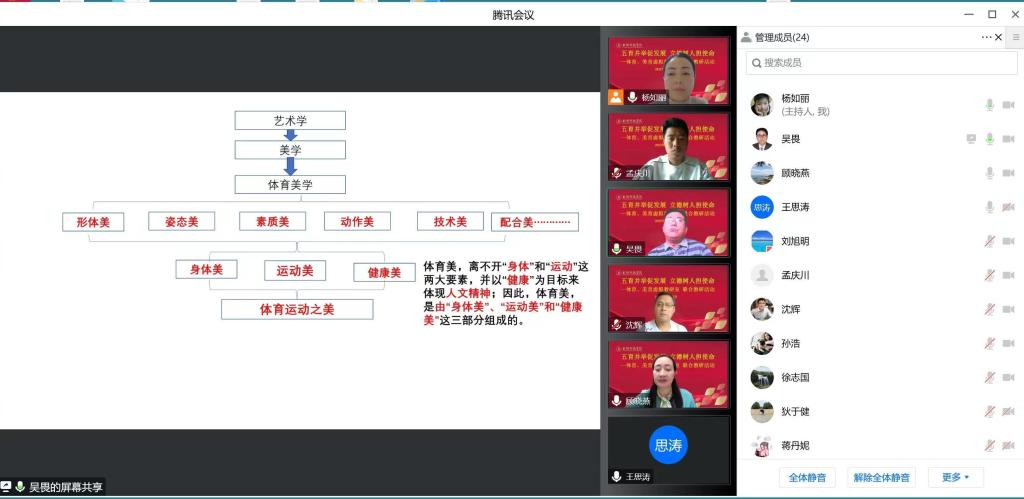Click 孙浩's camera icon in member list
The width and height of the screenshot is (1024, 499).
click(1008, 343)
